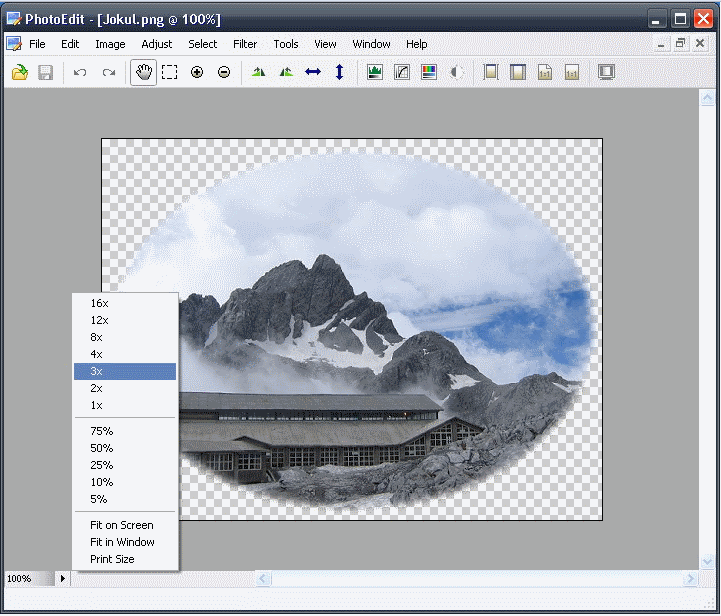The width and height of the screenshot is (721, 616).
Task: Click the Open file folder icon
Action: 19,72
